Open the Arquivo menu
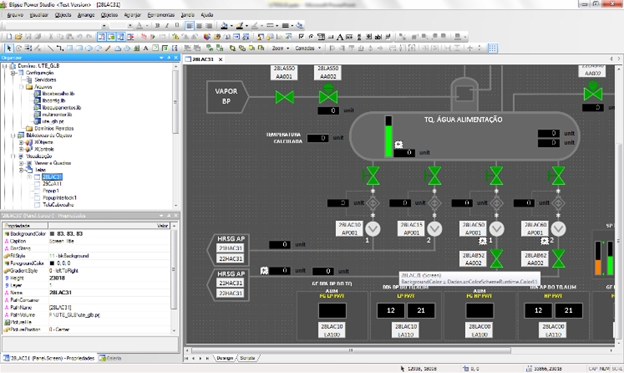The height and width of the screenshot is (373, 624). click(x=16, y=15)
